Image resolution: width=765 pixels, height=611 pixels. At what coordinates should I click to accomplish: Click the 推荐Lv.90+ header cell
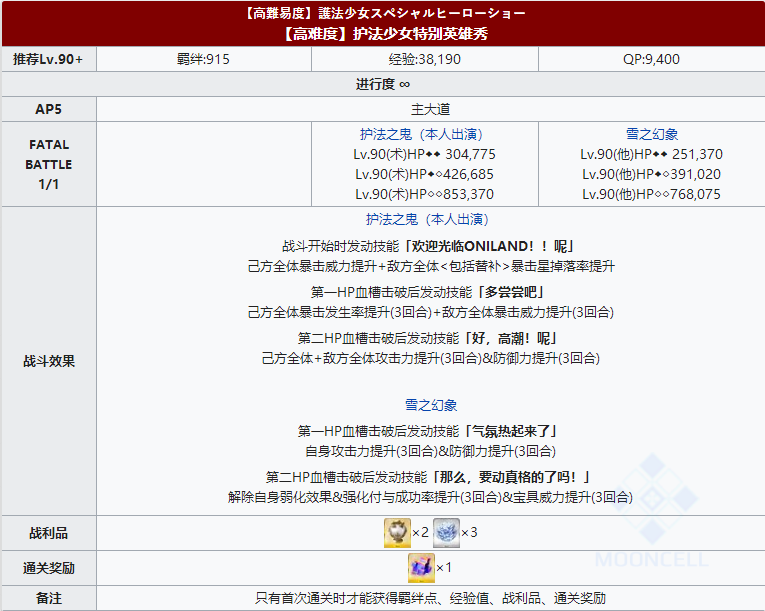(x=48, y=59)
